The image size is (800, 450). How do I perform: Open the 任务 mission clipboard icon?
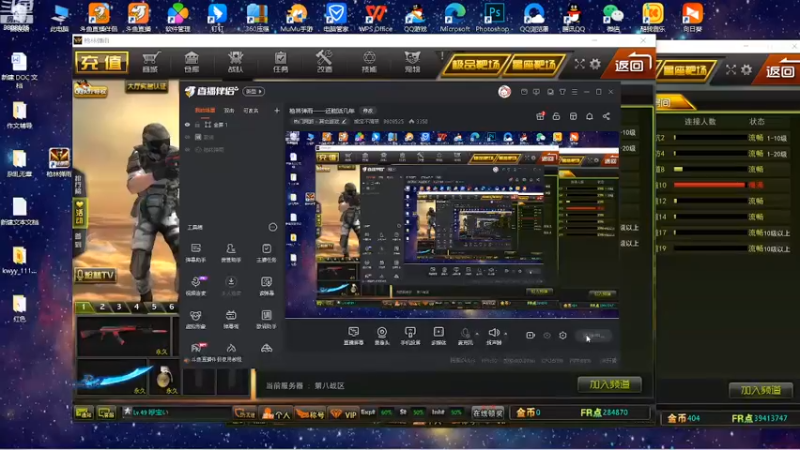point(280,62)
